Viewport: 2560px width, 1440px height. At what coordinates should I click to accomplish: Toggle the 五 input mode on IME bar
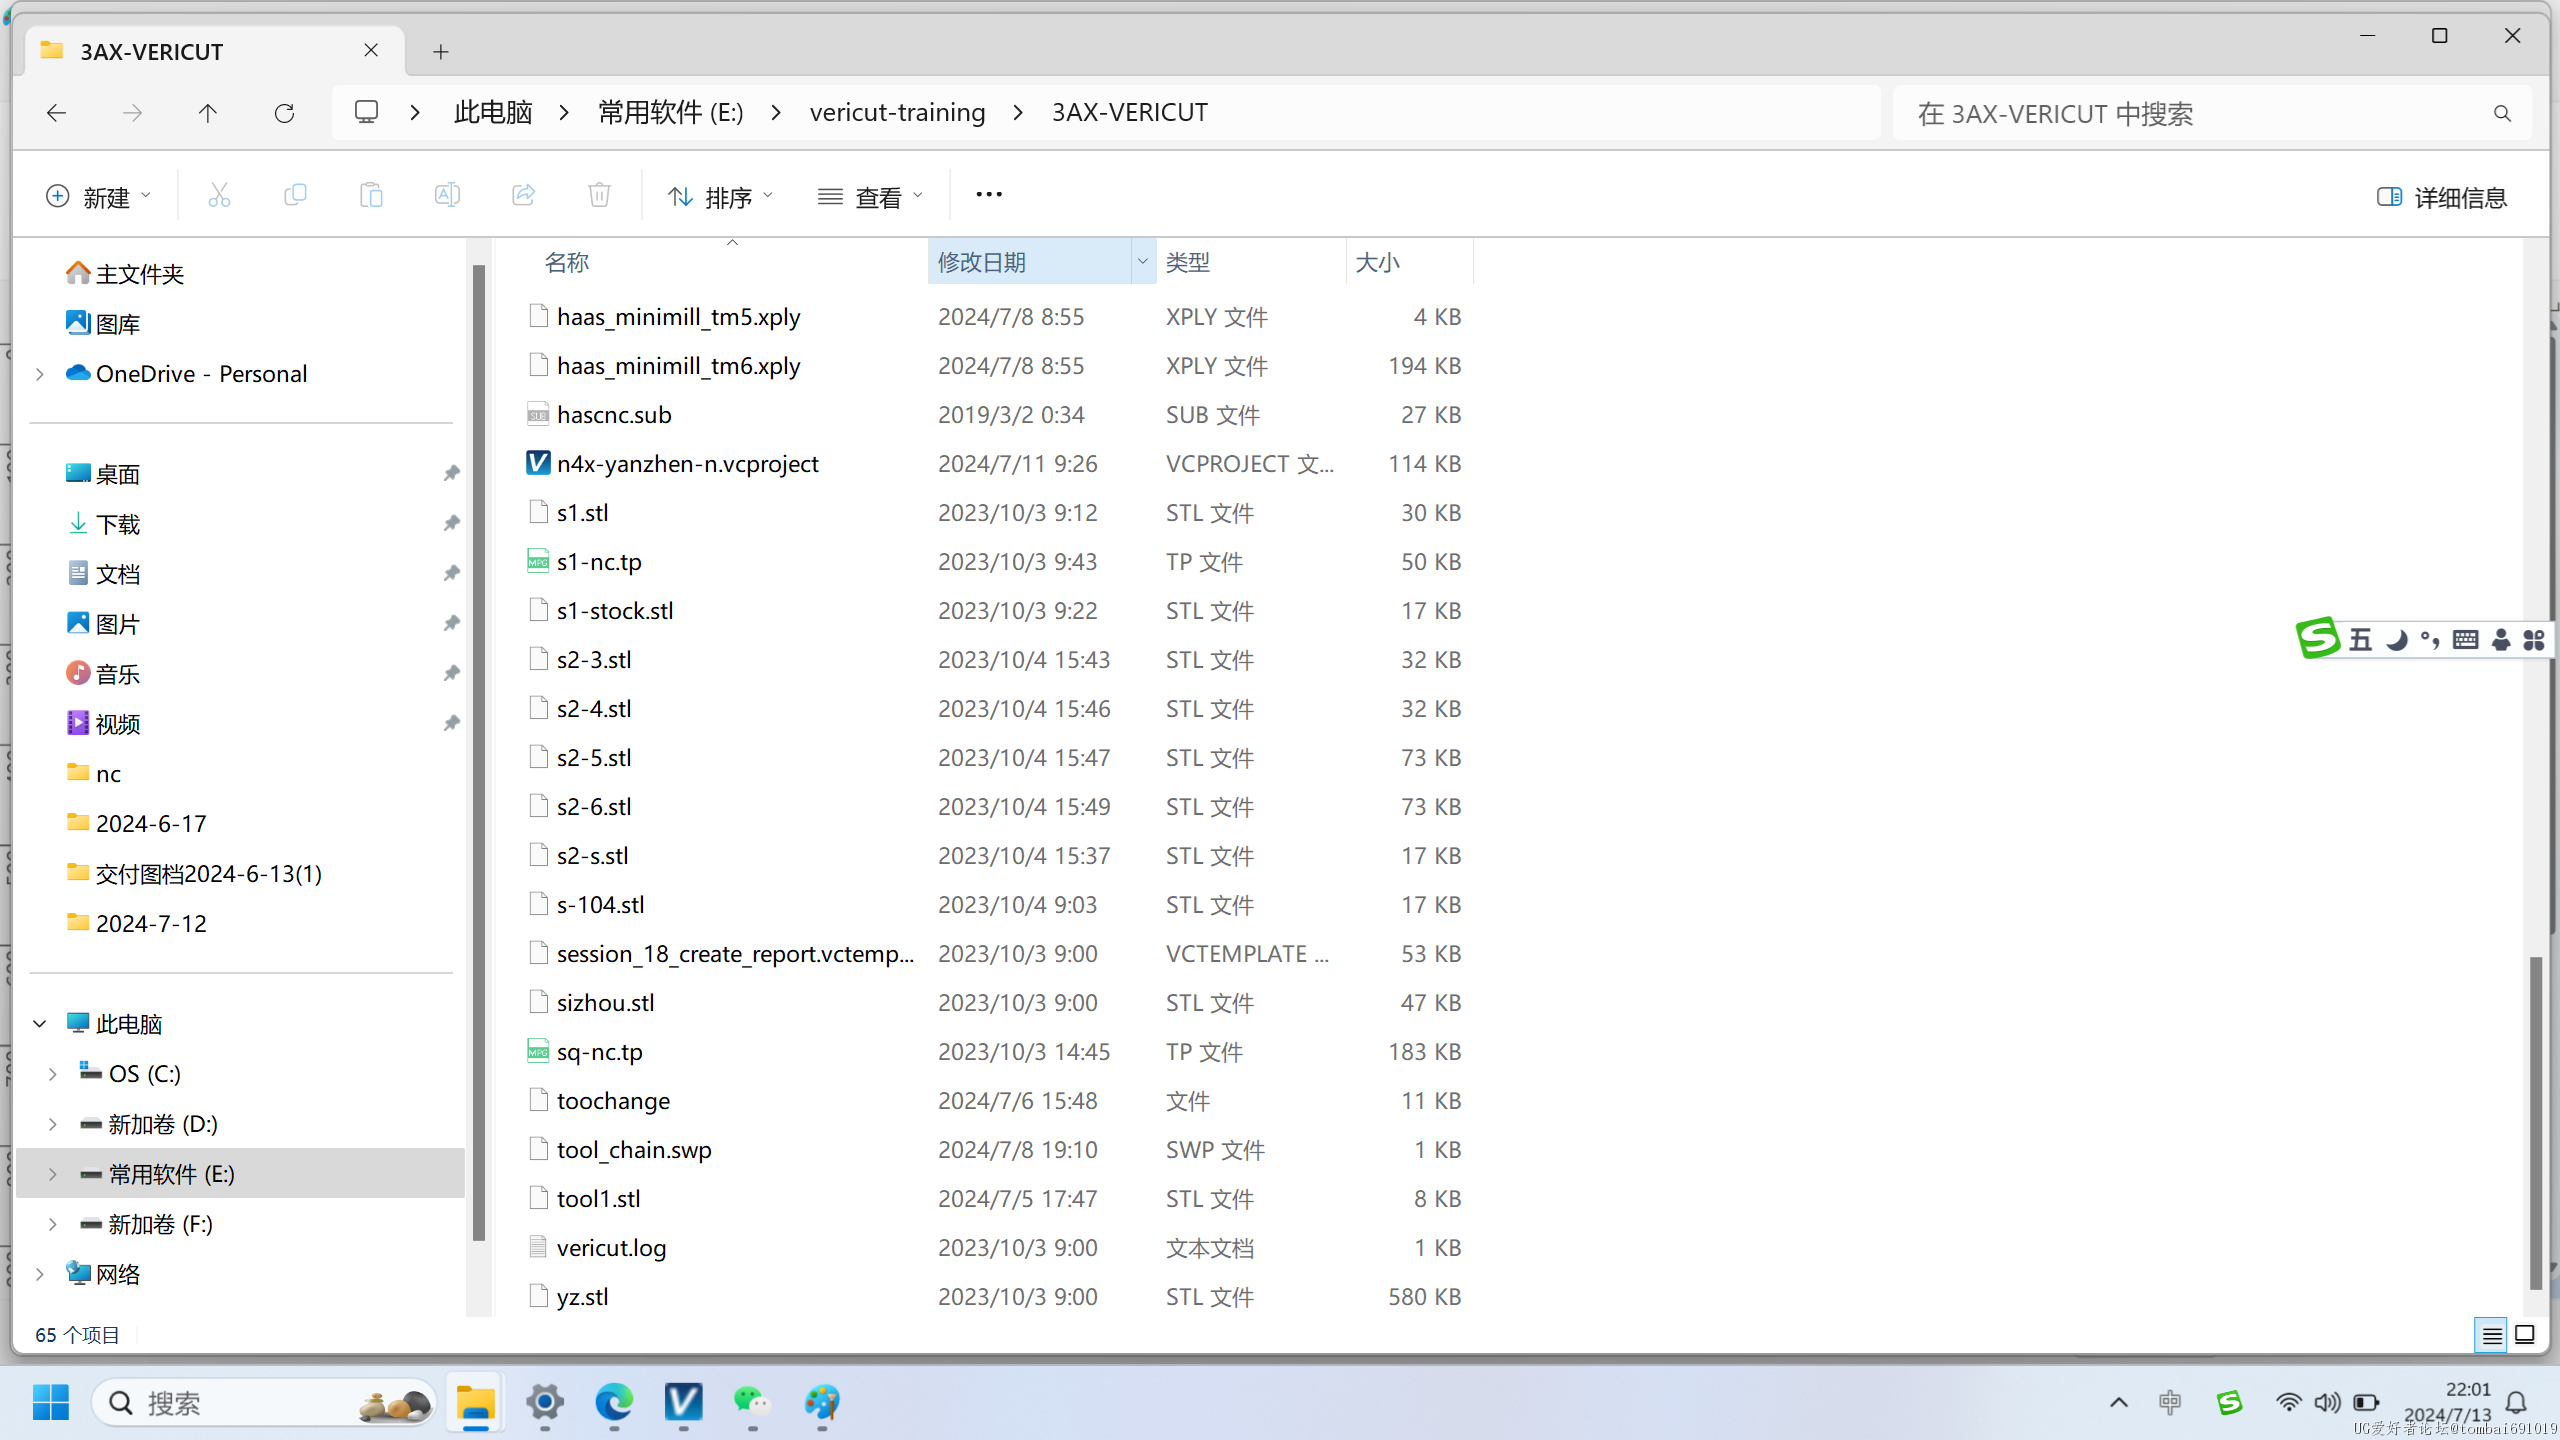coord(2361,640)
